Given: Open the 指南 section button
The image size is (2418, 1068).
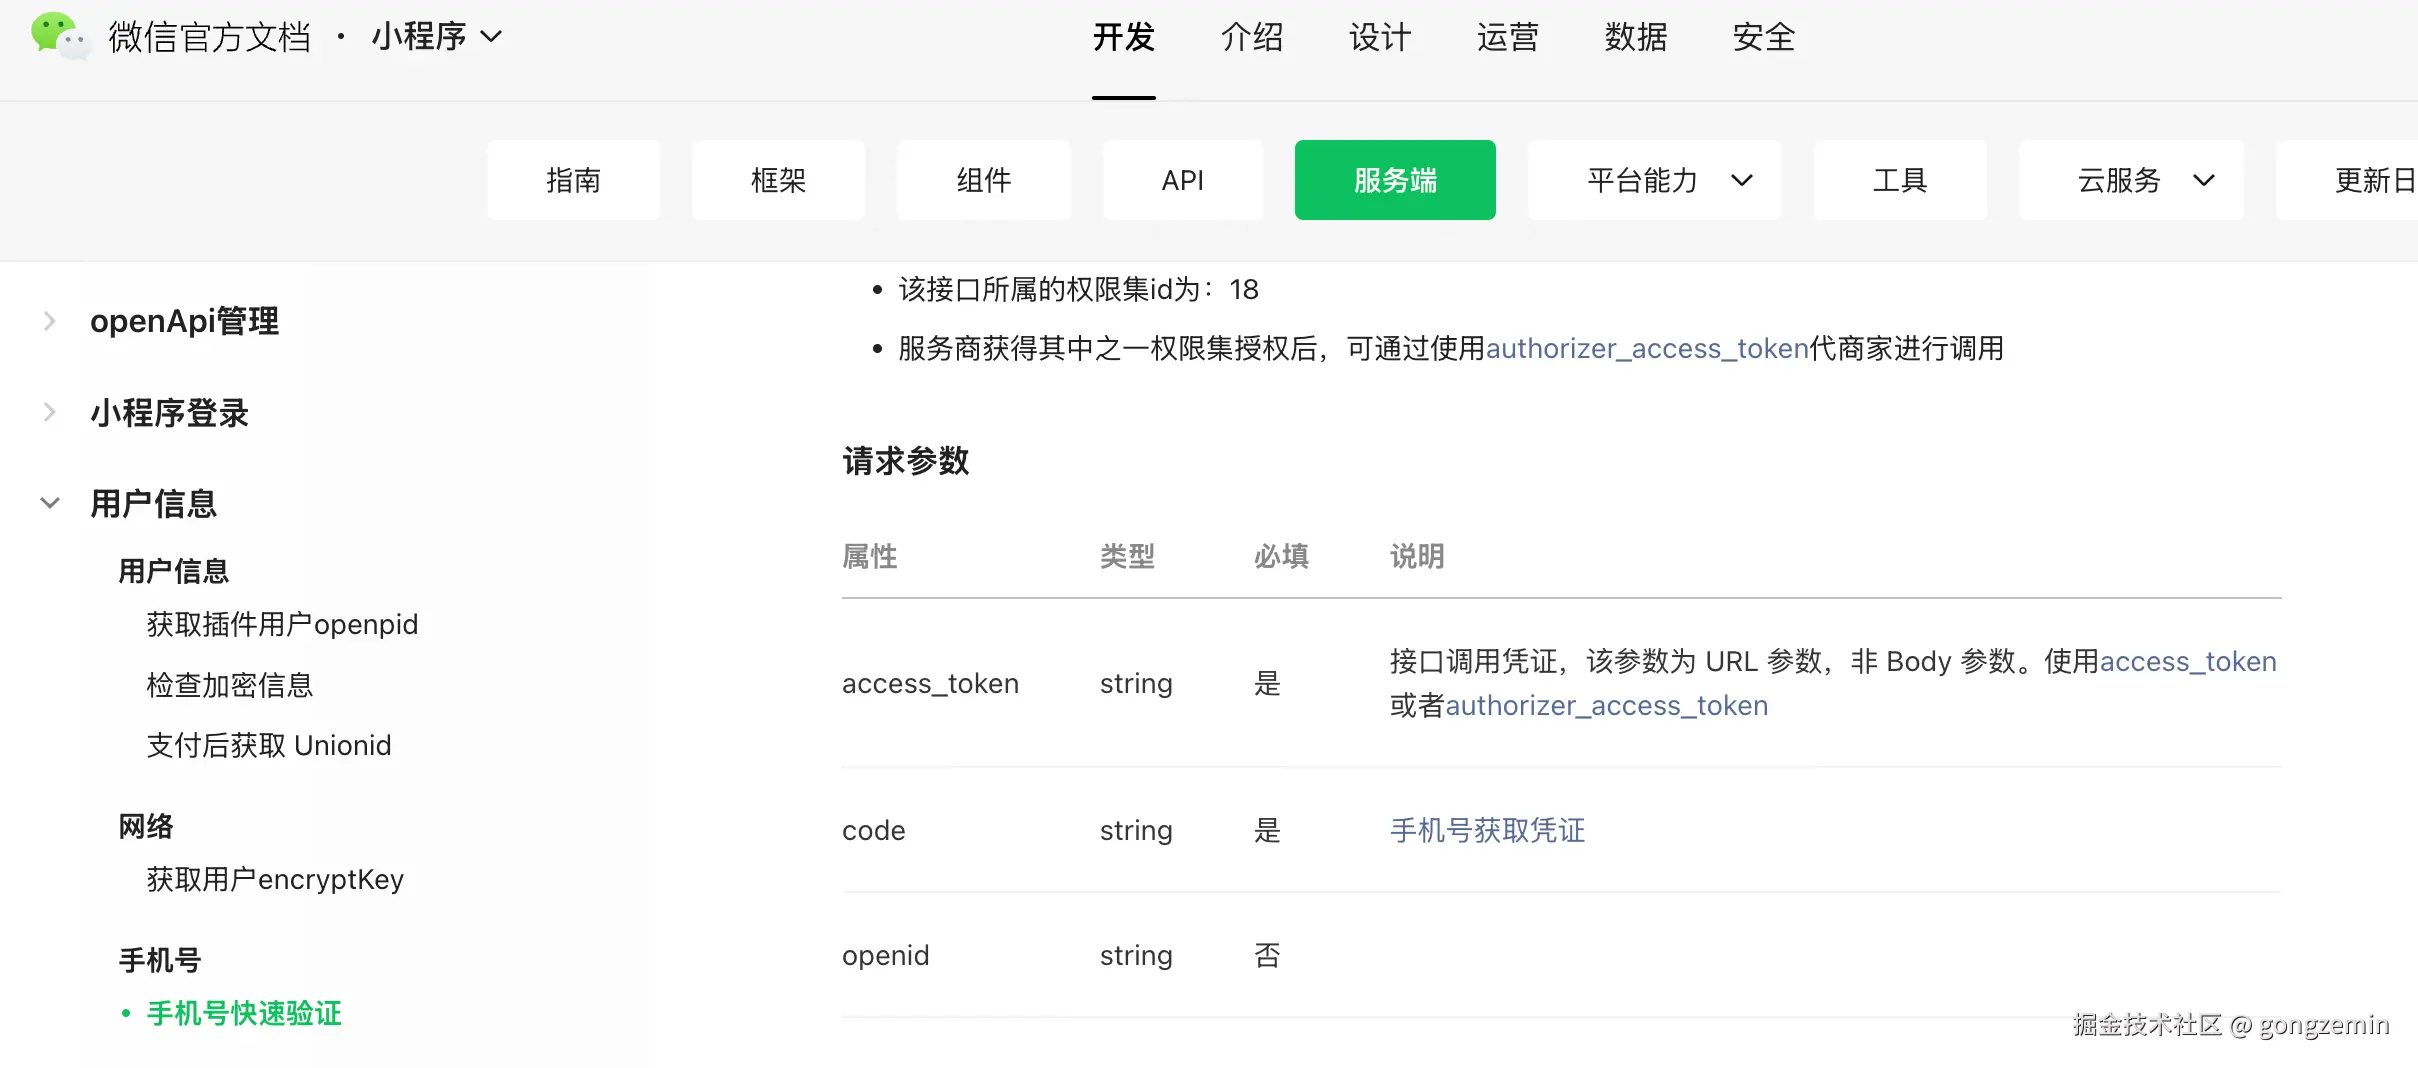Looking at the screenshot, I should point(573,180).
